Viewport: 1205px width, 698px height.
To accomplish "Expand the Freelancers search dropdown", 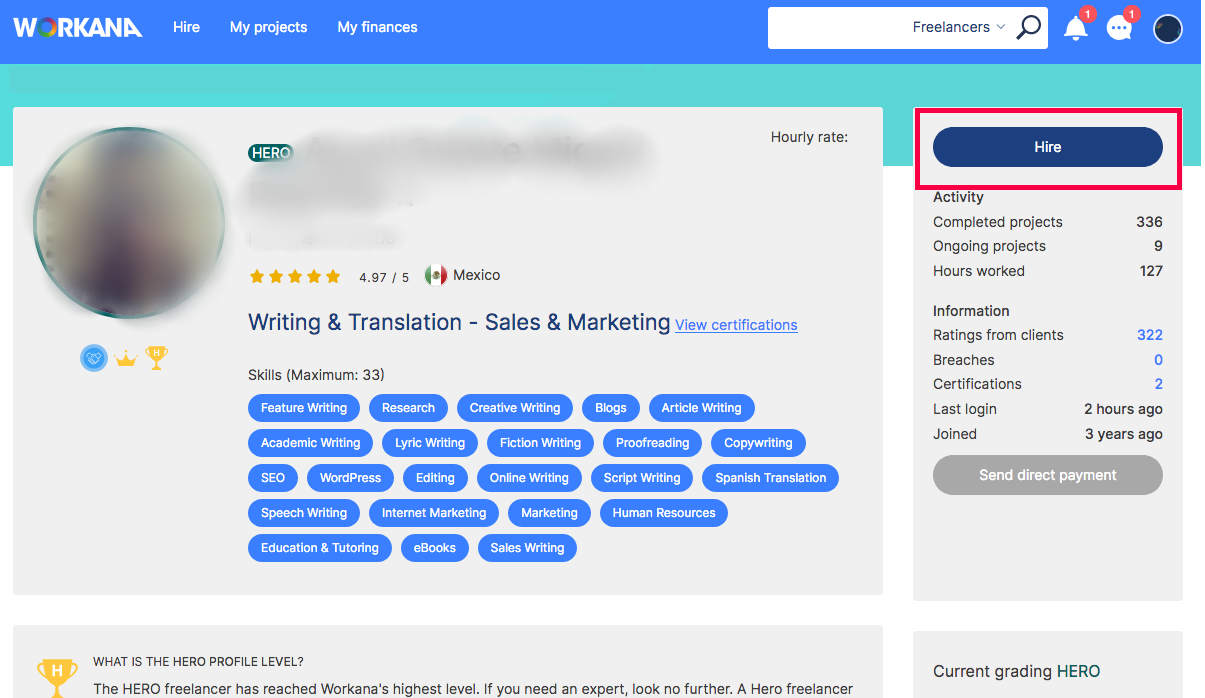I will [958, 28].
